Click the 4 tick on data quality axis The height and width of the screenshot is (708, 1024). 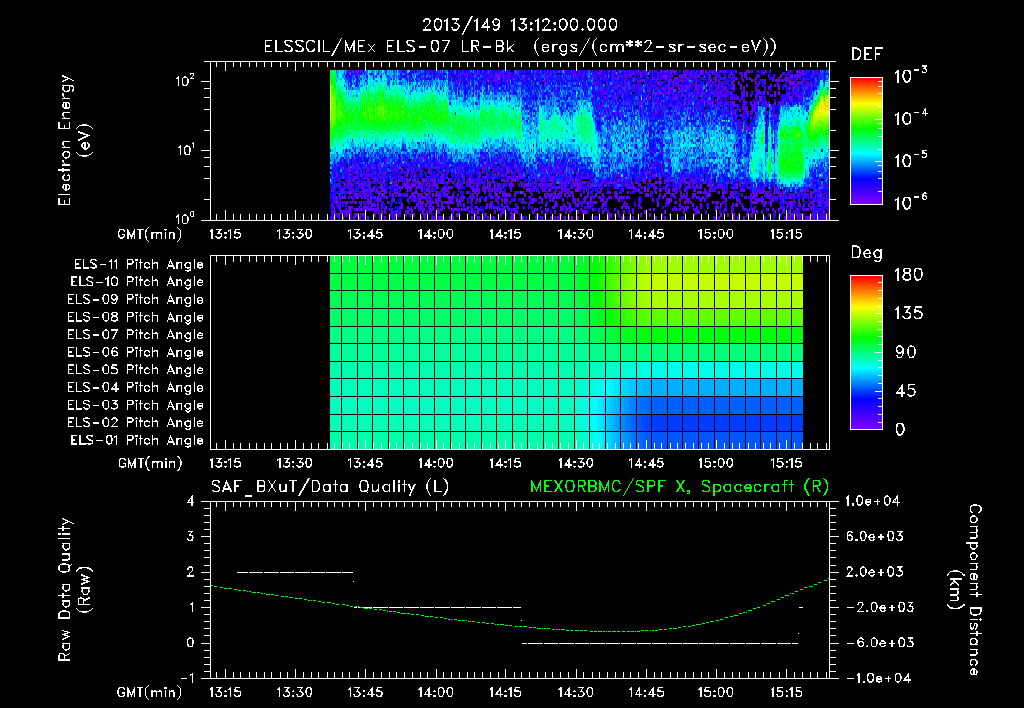(191, 502)
